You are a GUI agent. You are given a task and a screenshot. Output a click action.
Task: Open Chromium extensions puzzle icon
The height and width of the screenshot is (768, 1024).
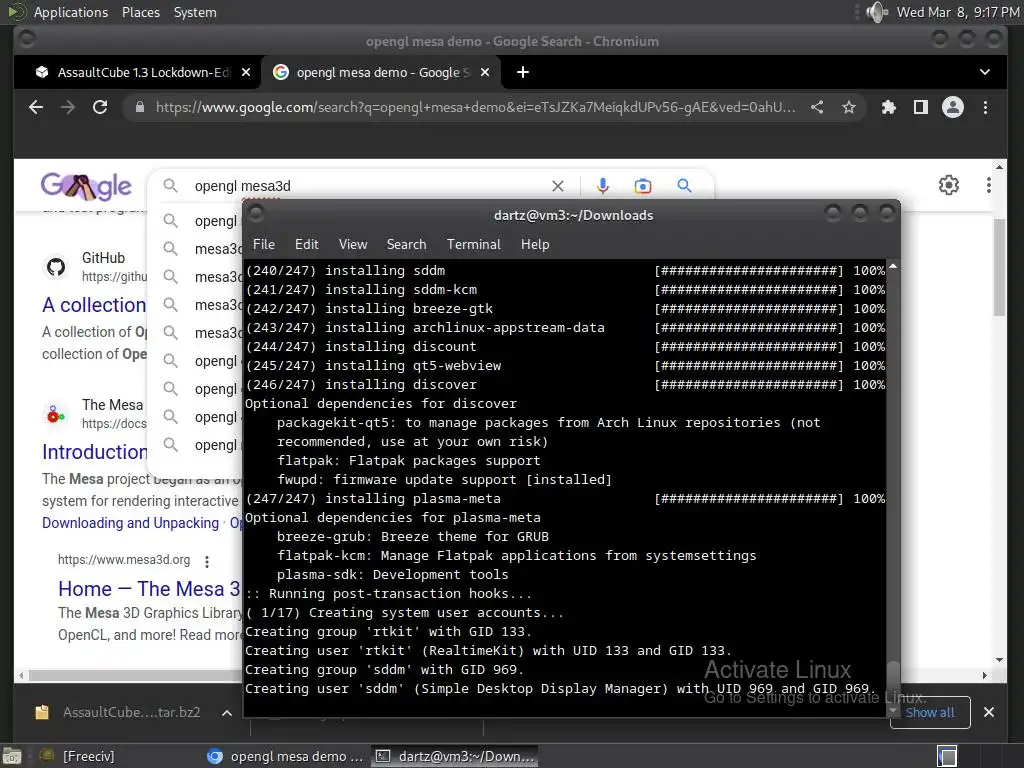889,107
